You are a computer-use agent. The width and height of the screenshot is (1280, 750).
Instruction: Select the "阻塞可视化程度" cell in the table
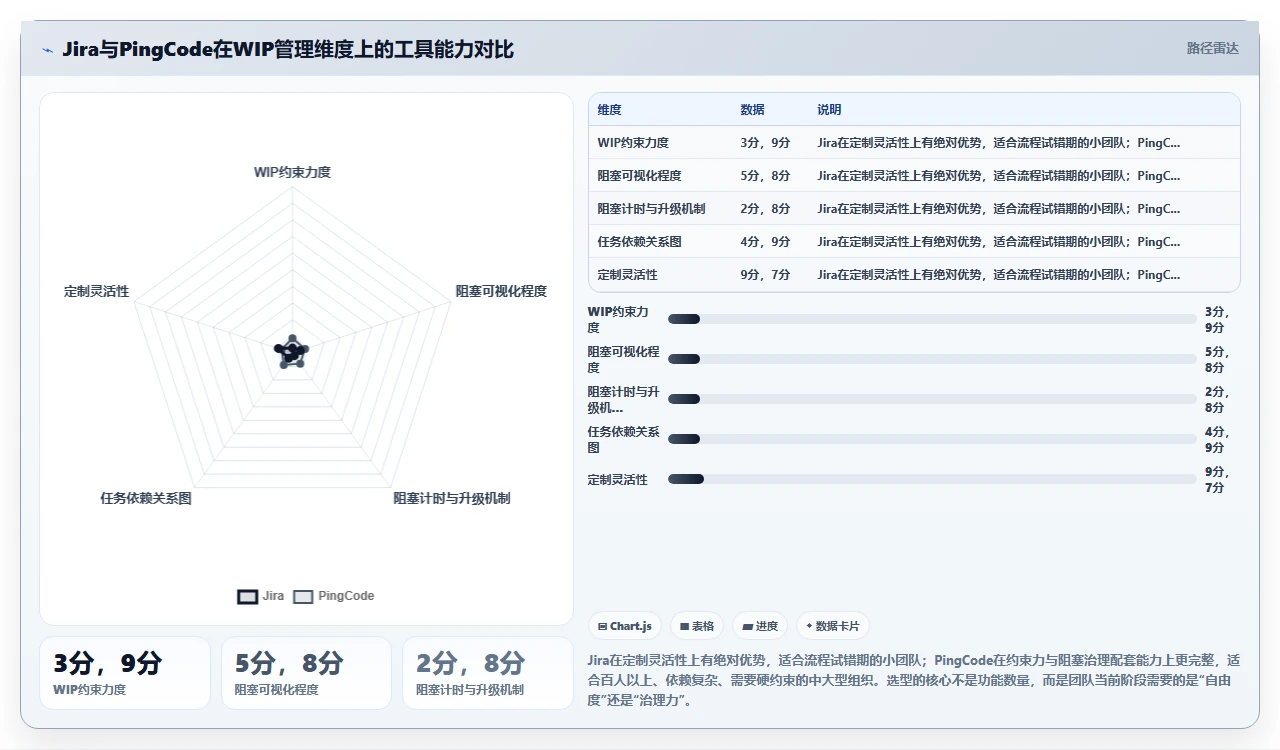click(660, 176)
